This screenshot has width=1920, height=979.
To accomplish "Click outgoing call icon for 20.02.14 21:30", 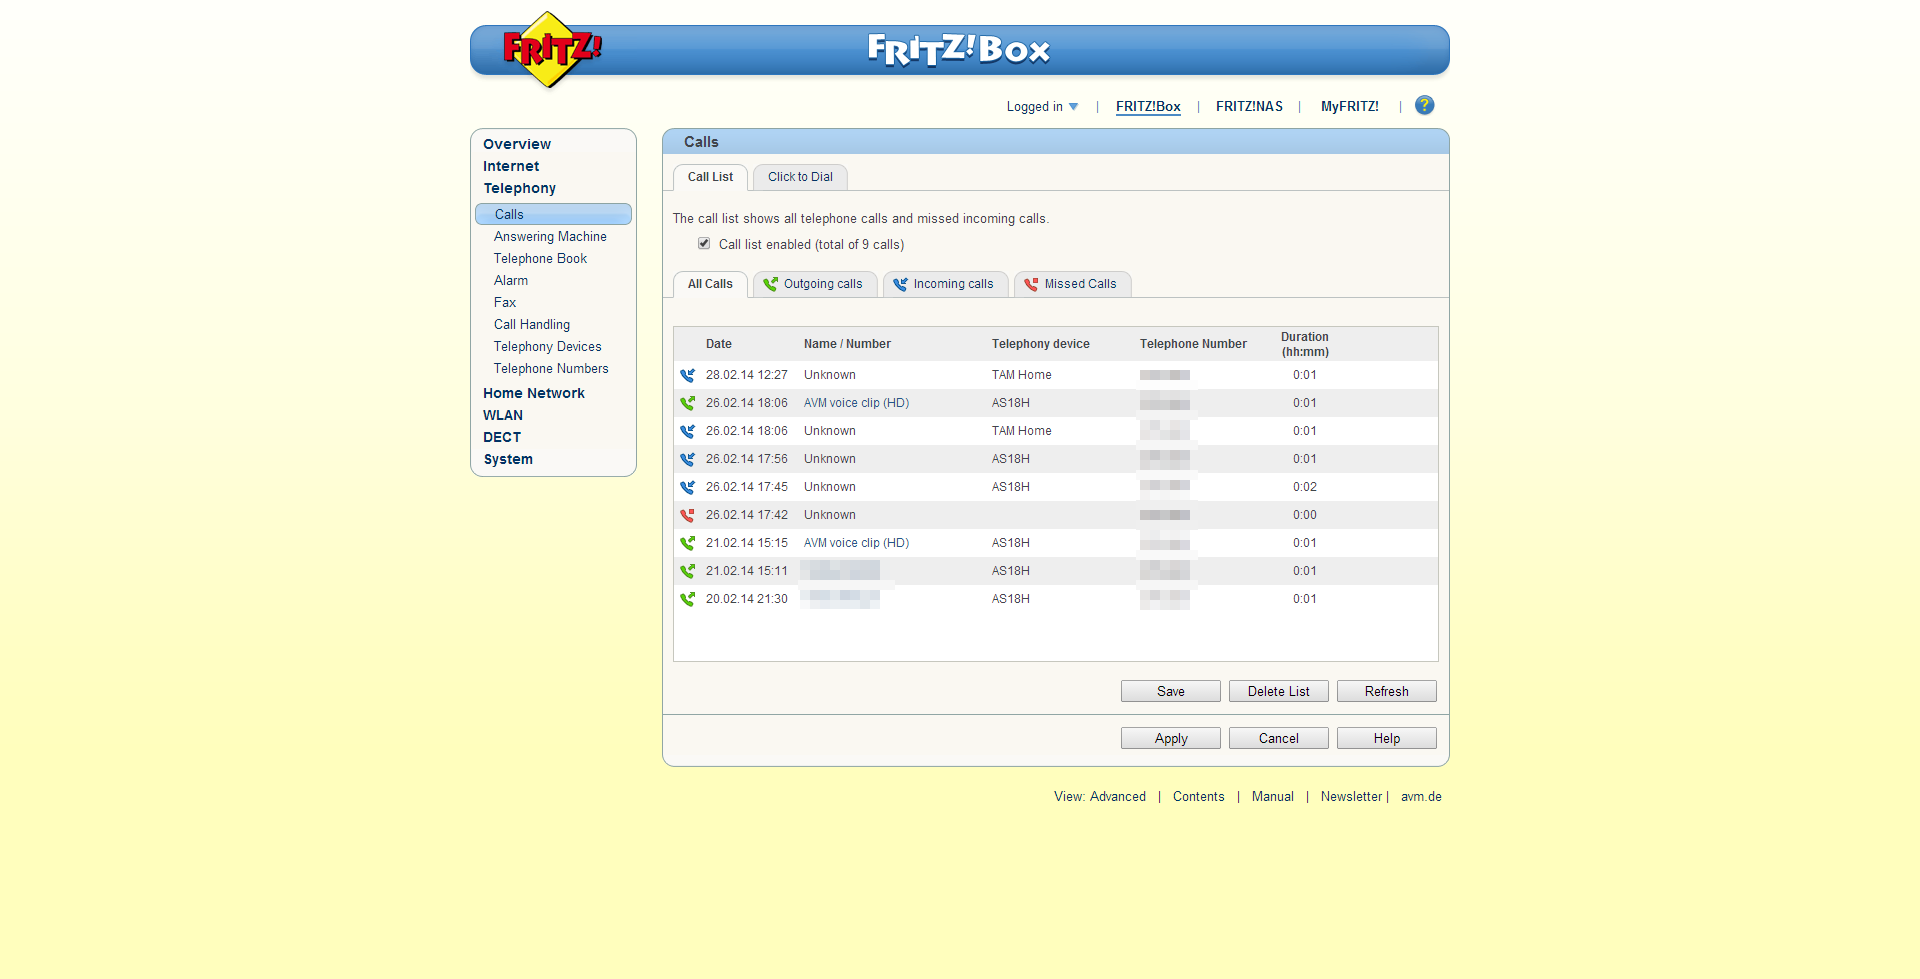I will click(x=688, y=599).
